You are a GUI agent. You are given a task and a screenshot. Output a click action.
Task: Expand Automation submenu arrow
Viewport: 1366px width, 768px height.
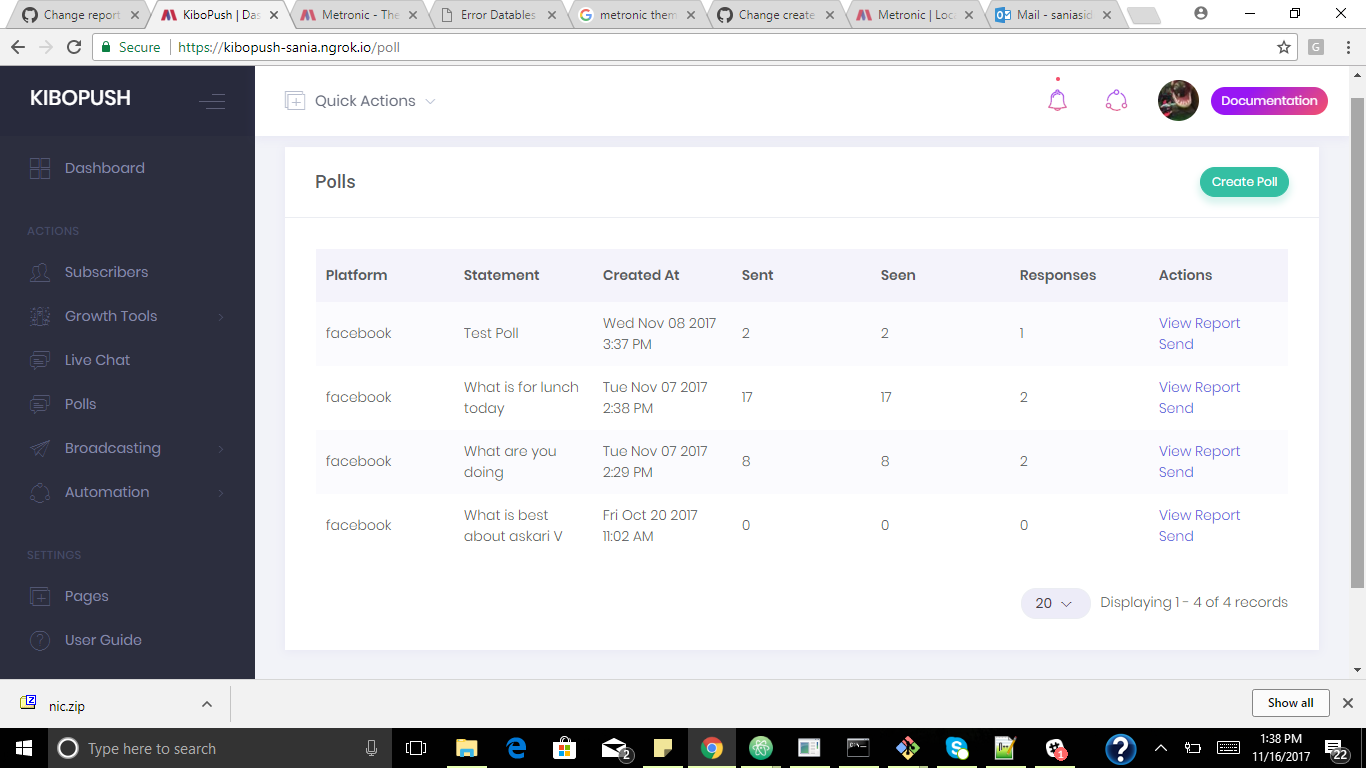tap(221, 493)
